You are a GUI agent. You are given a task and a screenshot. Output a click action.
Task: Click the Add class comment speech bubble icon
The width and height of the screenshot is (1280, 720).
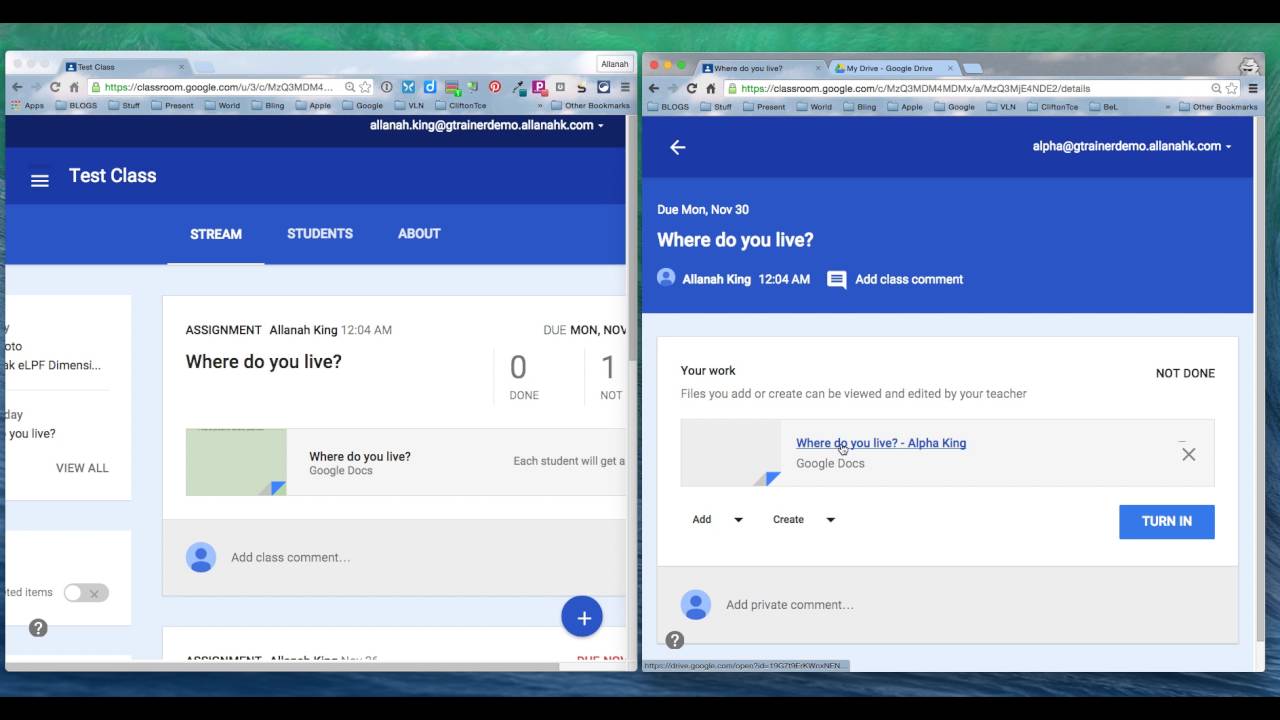[837, 280]
